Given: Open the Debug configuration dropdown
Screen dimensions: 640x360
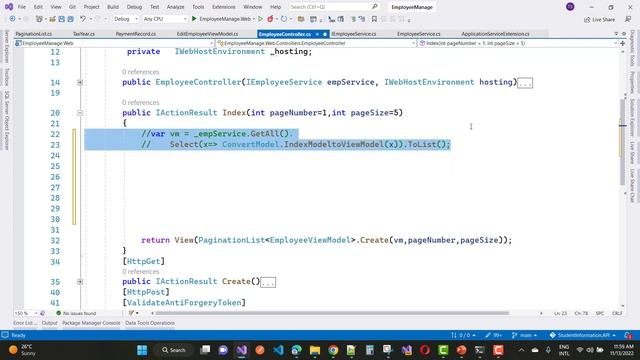Looking at the screenshot, I should (125, 19).
